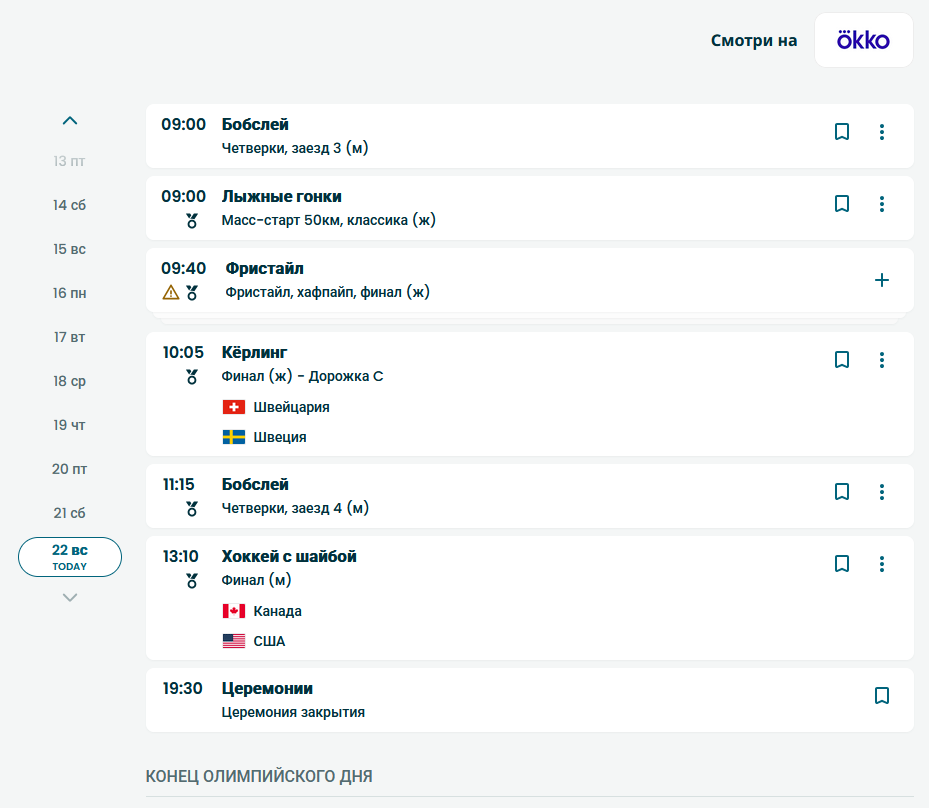Open the Хоккей с шайбой event title
This screenshot has height=808, width=929.
[289, 557]
